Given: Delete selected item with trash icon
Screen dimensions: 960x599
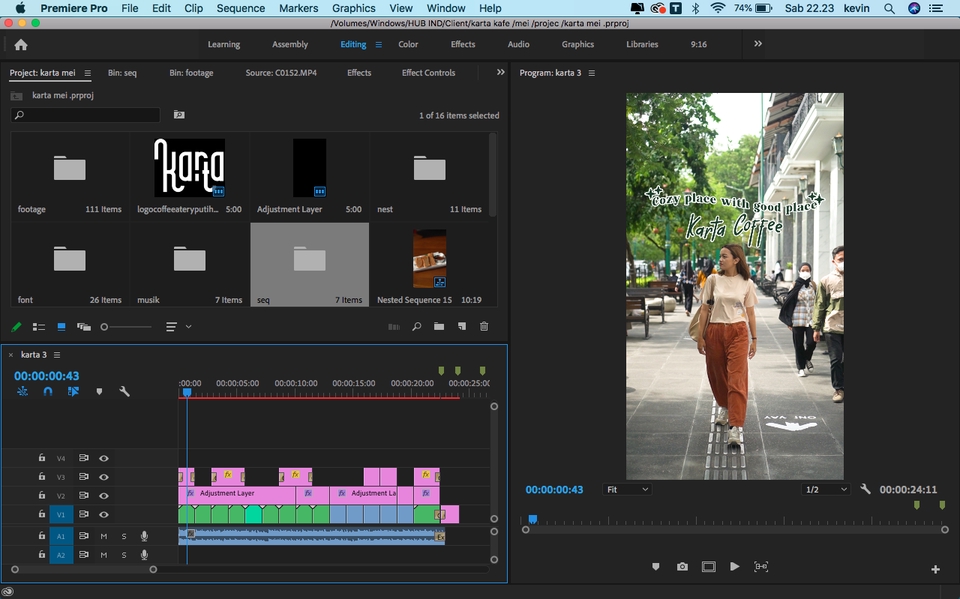Looking at the screenshot, I should pos(484,326).
